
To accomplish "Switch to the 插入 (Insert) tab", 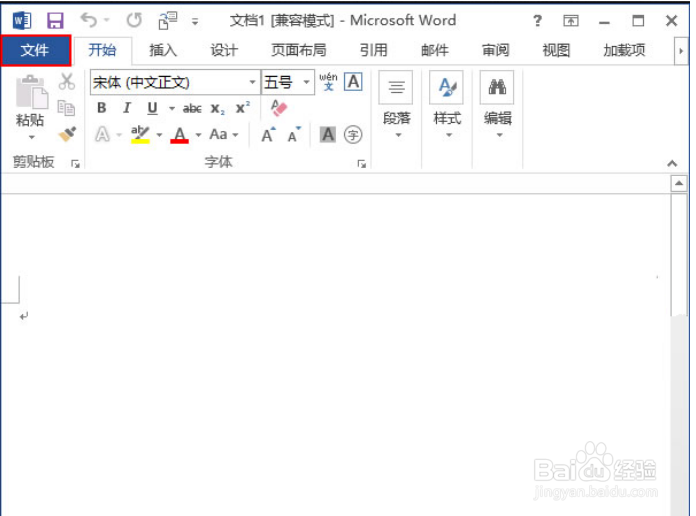I will pyautogui.click(x=163, y=50).
